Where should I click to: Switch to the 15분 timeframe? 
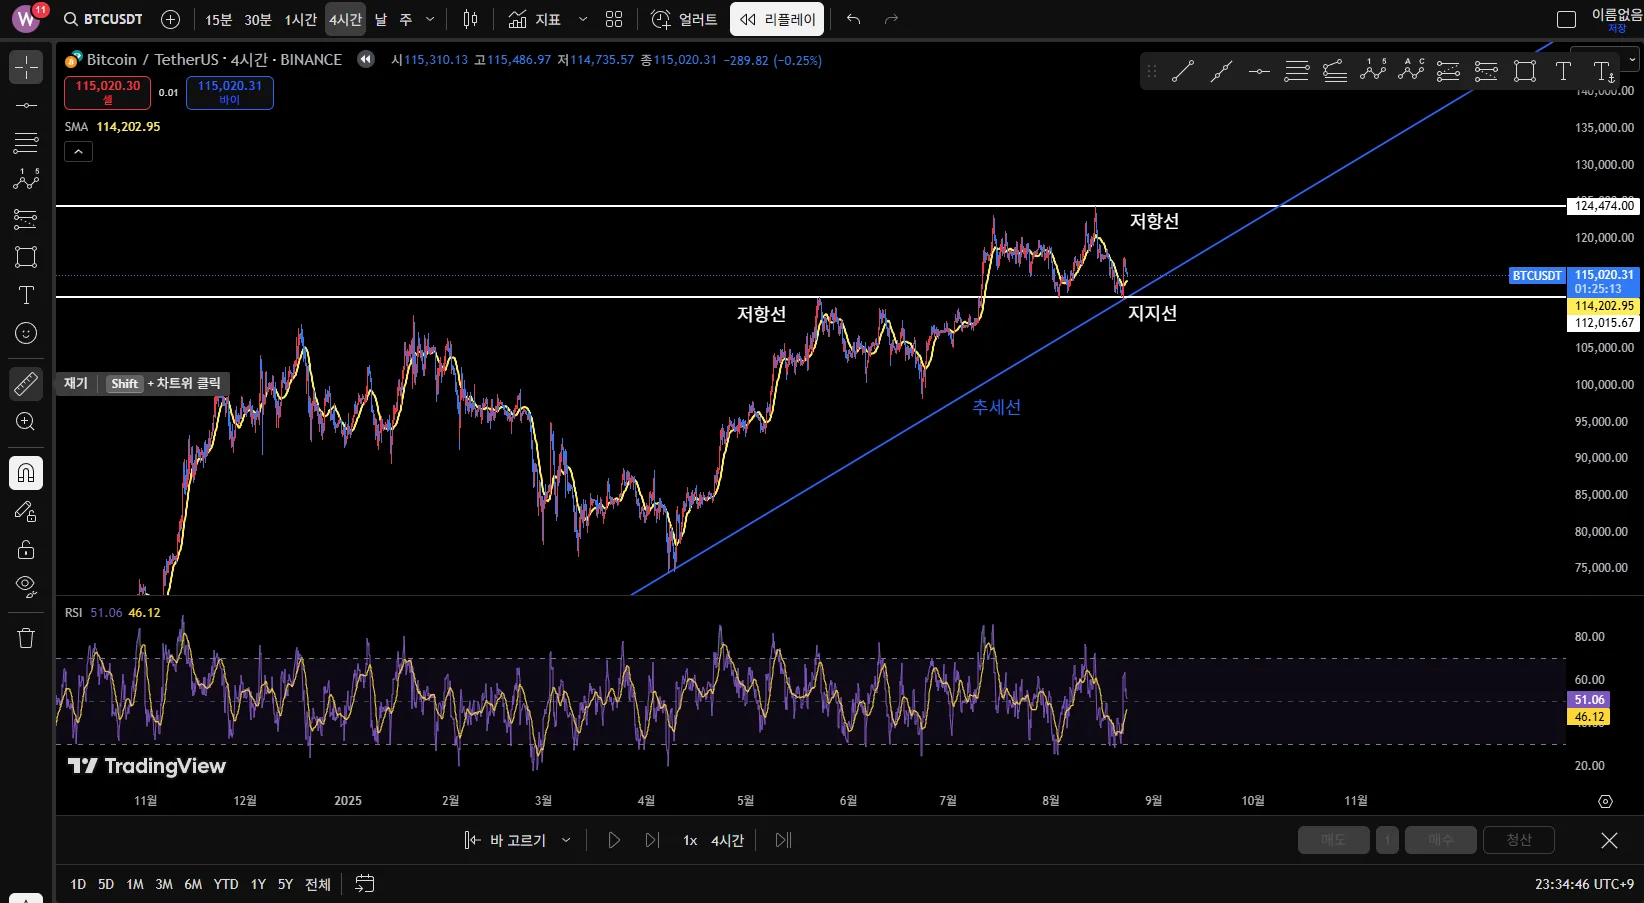pyautogui.click(x=218, y=19)
